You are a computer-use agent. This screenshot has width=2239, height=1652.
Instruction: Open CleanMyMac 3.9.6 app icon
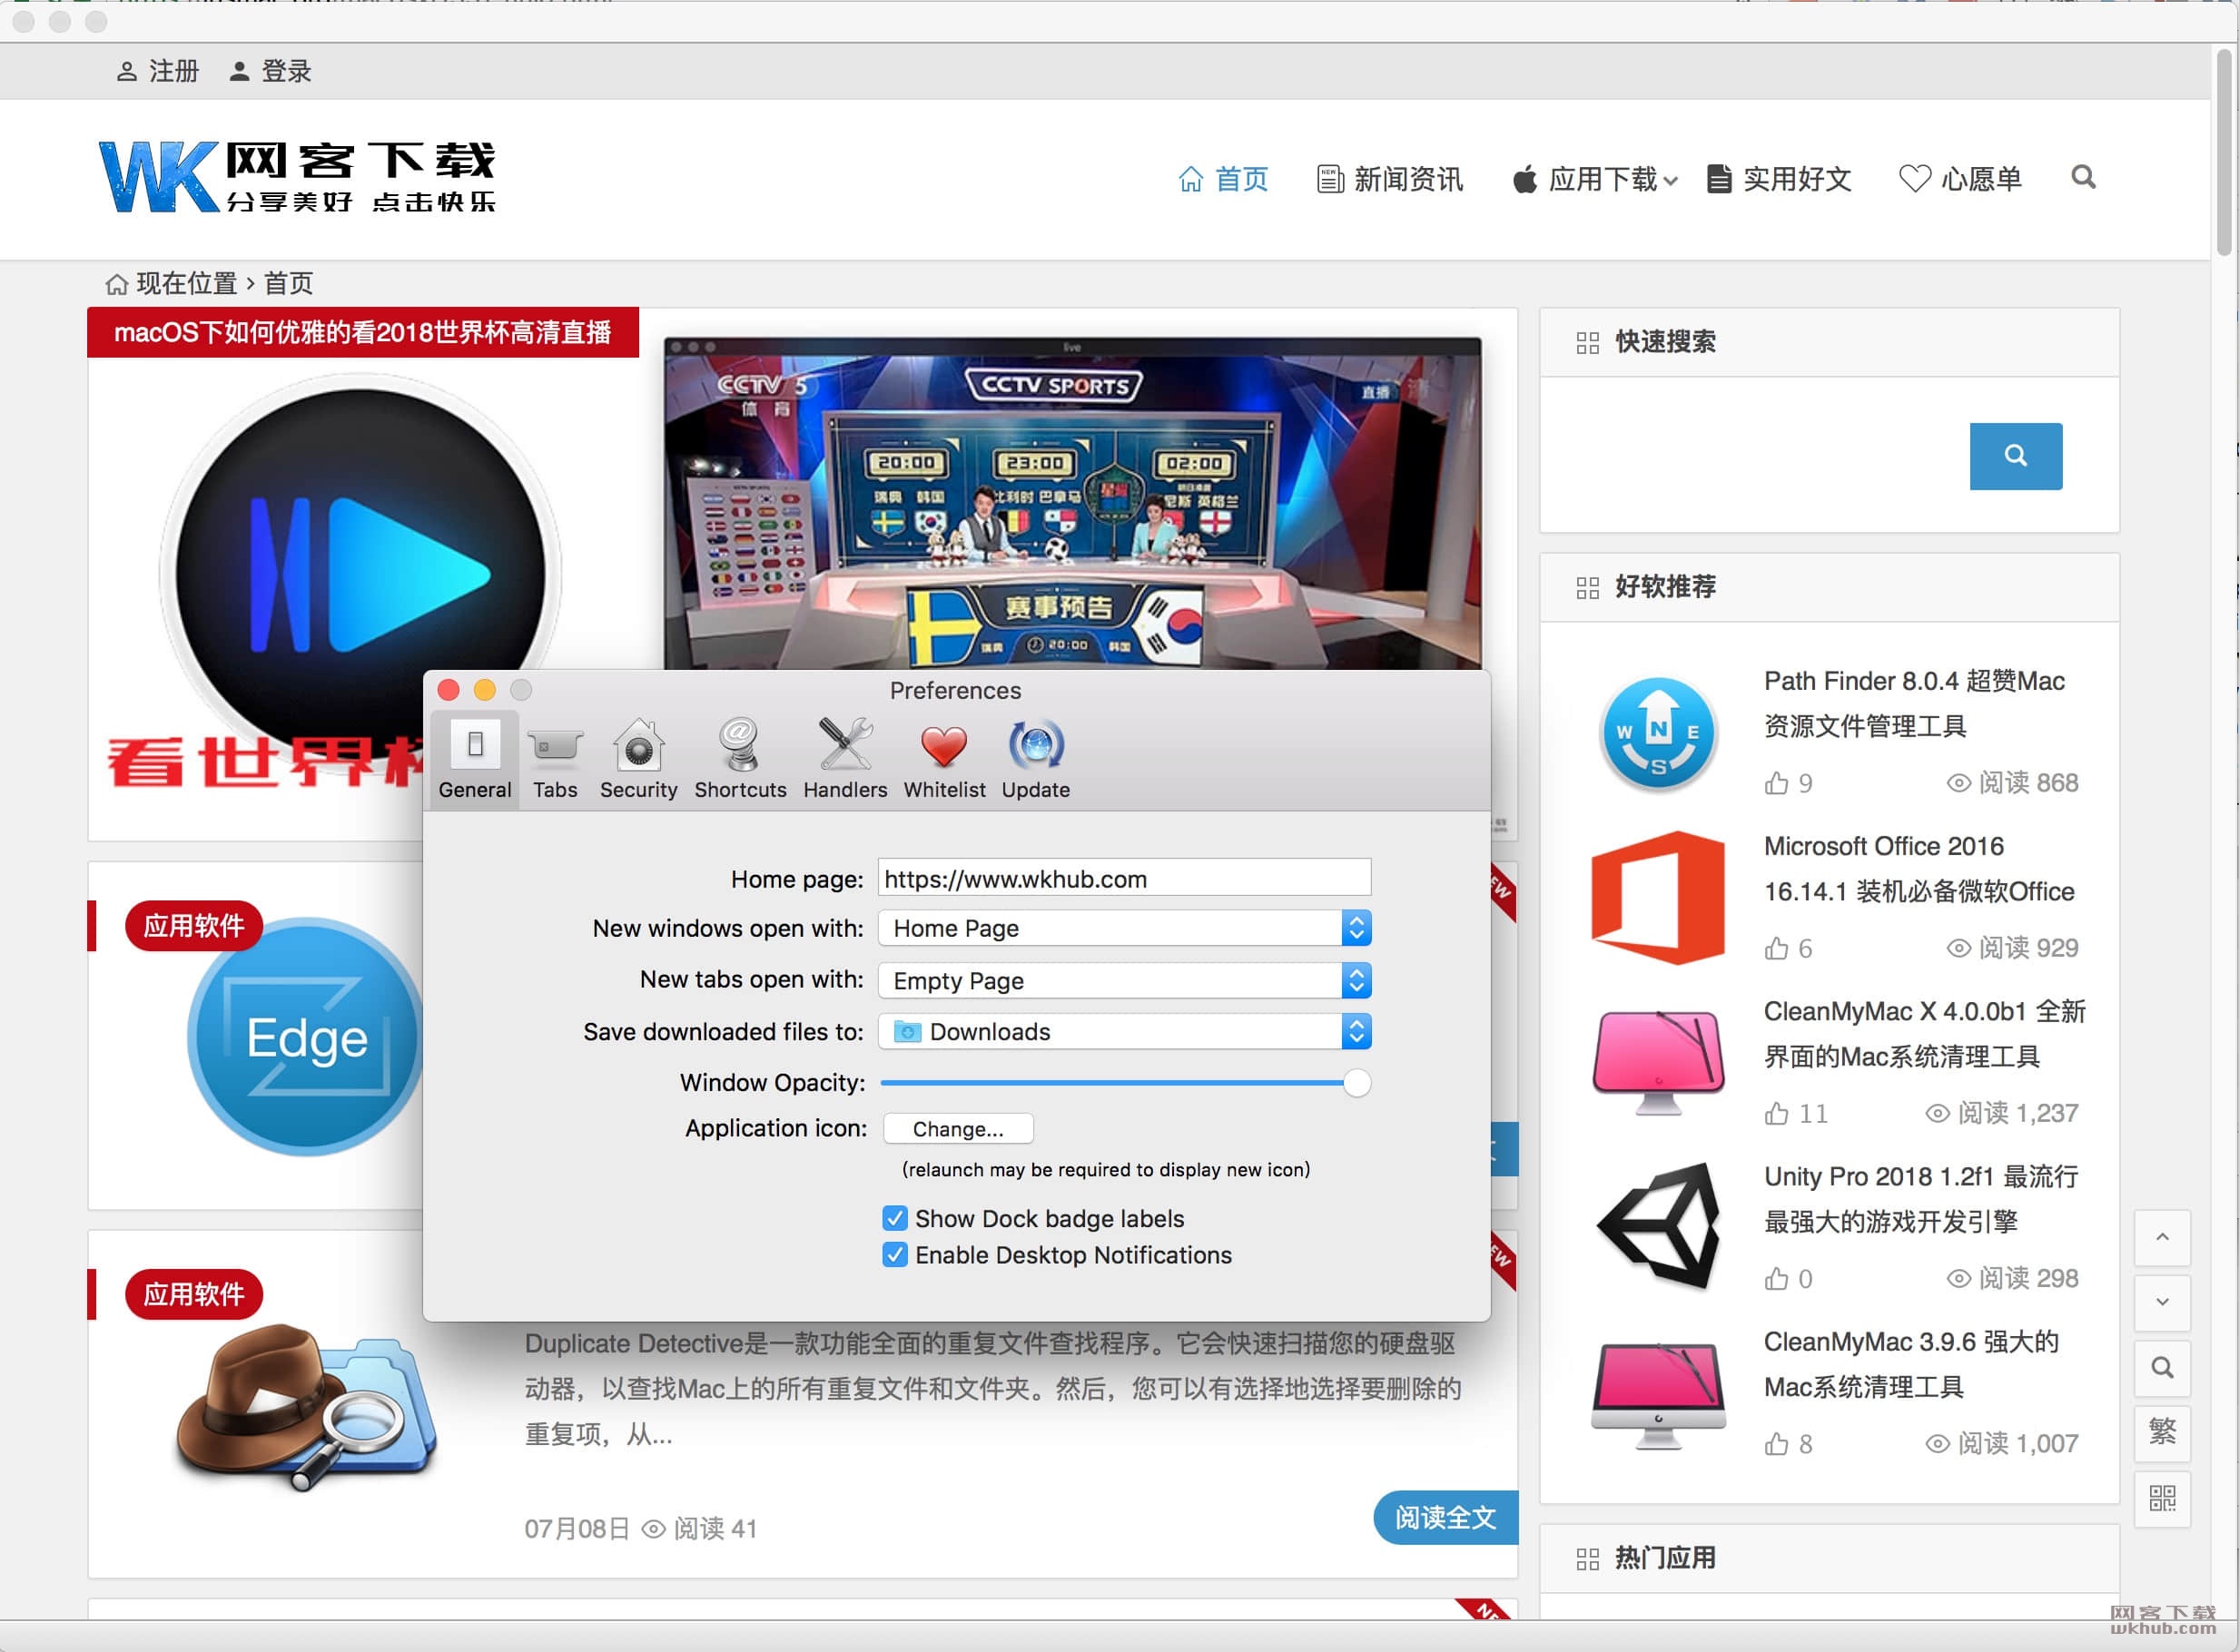click(x=1658, y=1394)
